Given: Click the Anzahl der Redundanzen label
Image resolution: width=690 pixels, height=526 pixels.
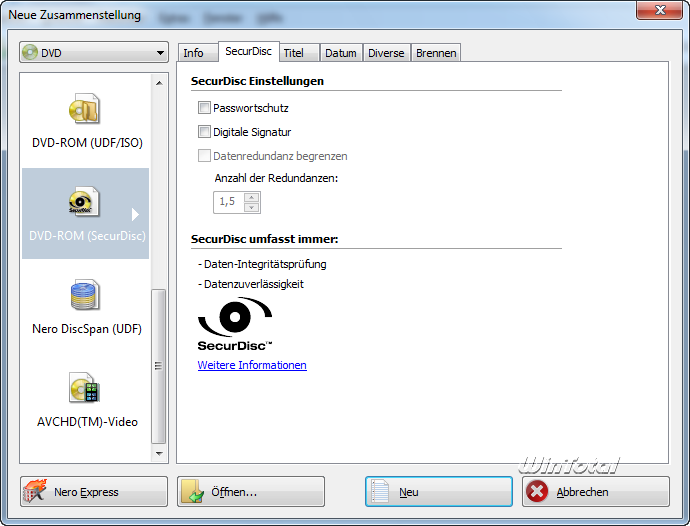Looking at the screenshot, I should point(276,178).
